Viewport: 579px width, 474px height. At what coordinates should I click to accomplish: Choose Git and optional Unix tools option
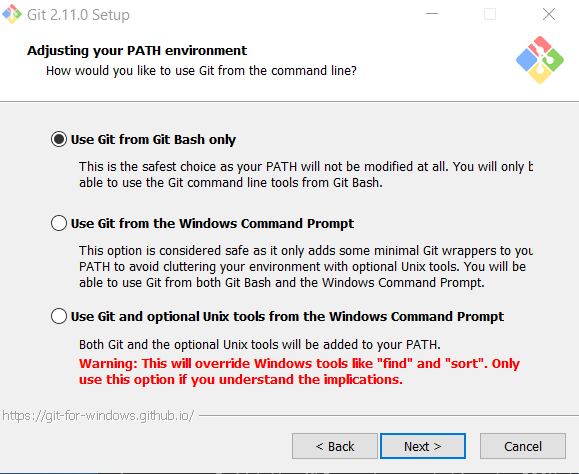click(x=59, y=316)
